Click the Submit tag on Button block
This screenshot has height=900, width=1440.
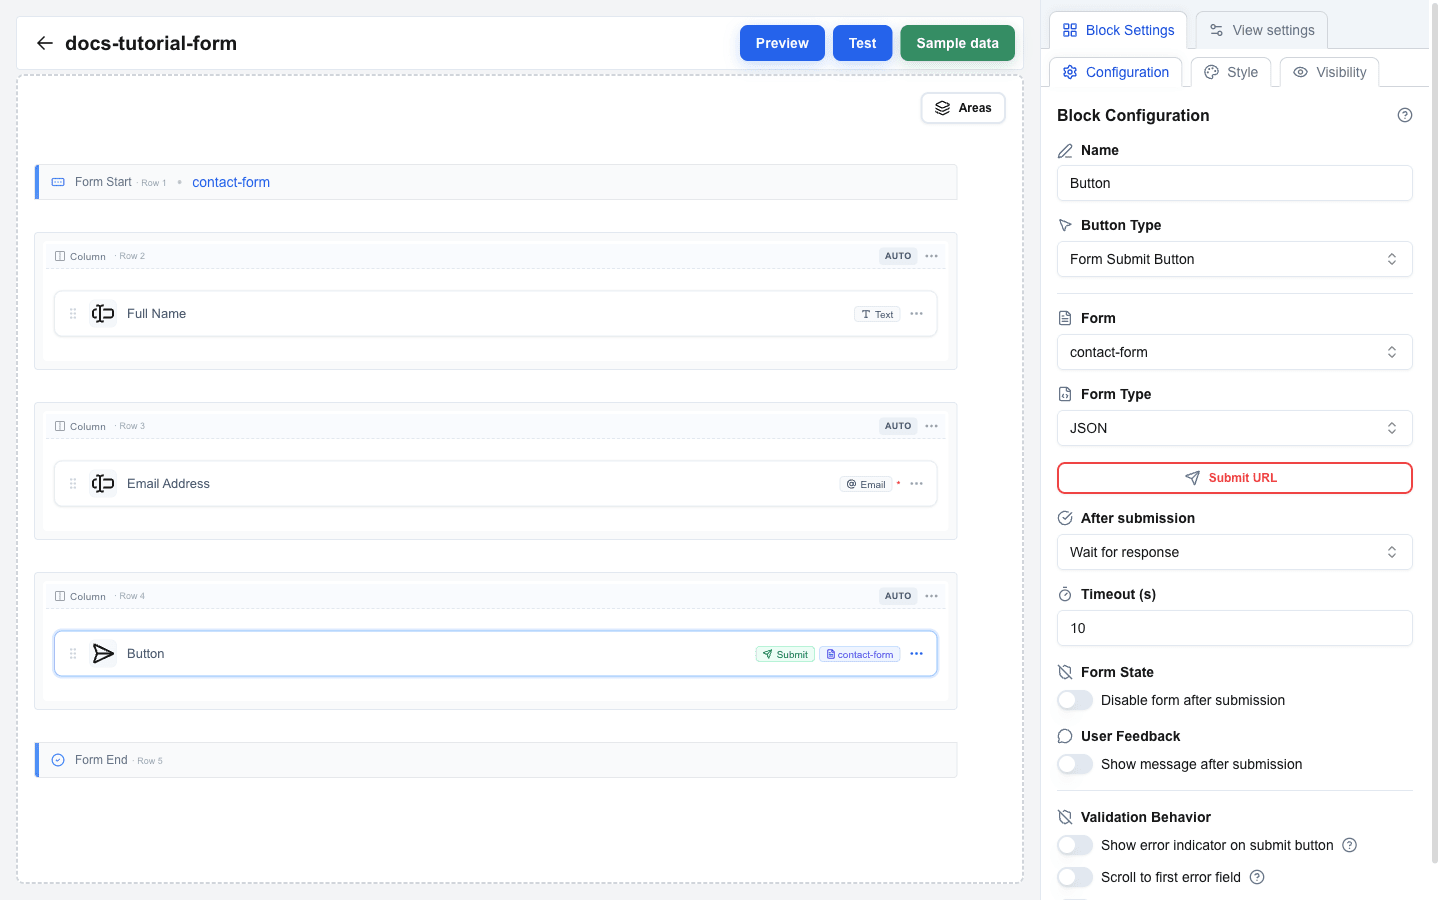click(x=785, y=654)
